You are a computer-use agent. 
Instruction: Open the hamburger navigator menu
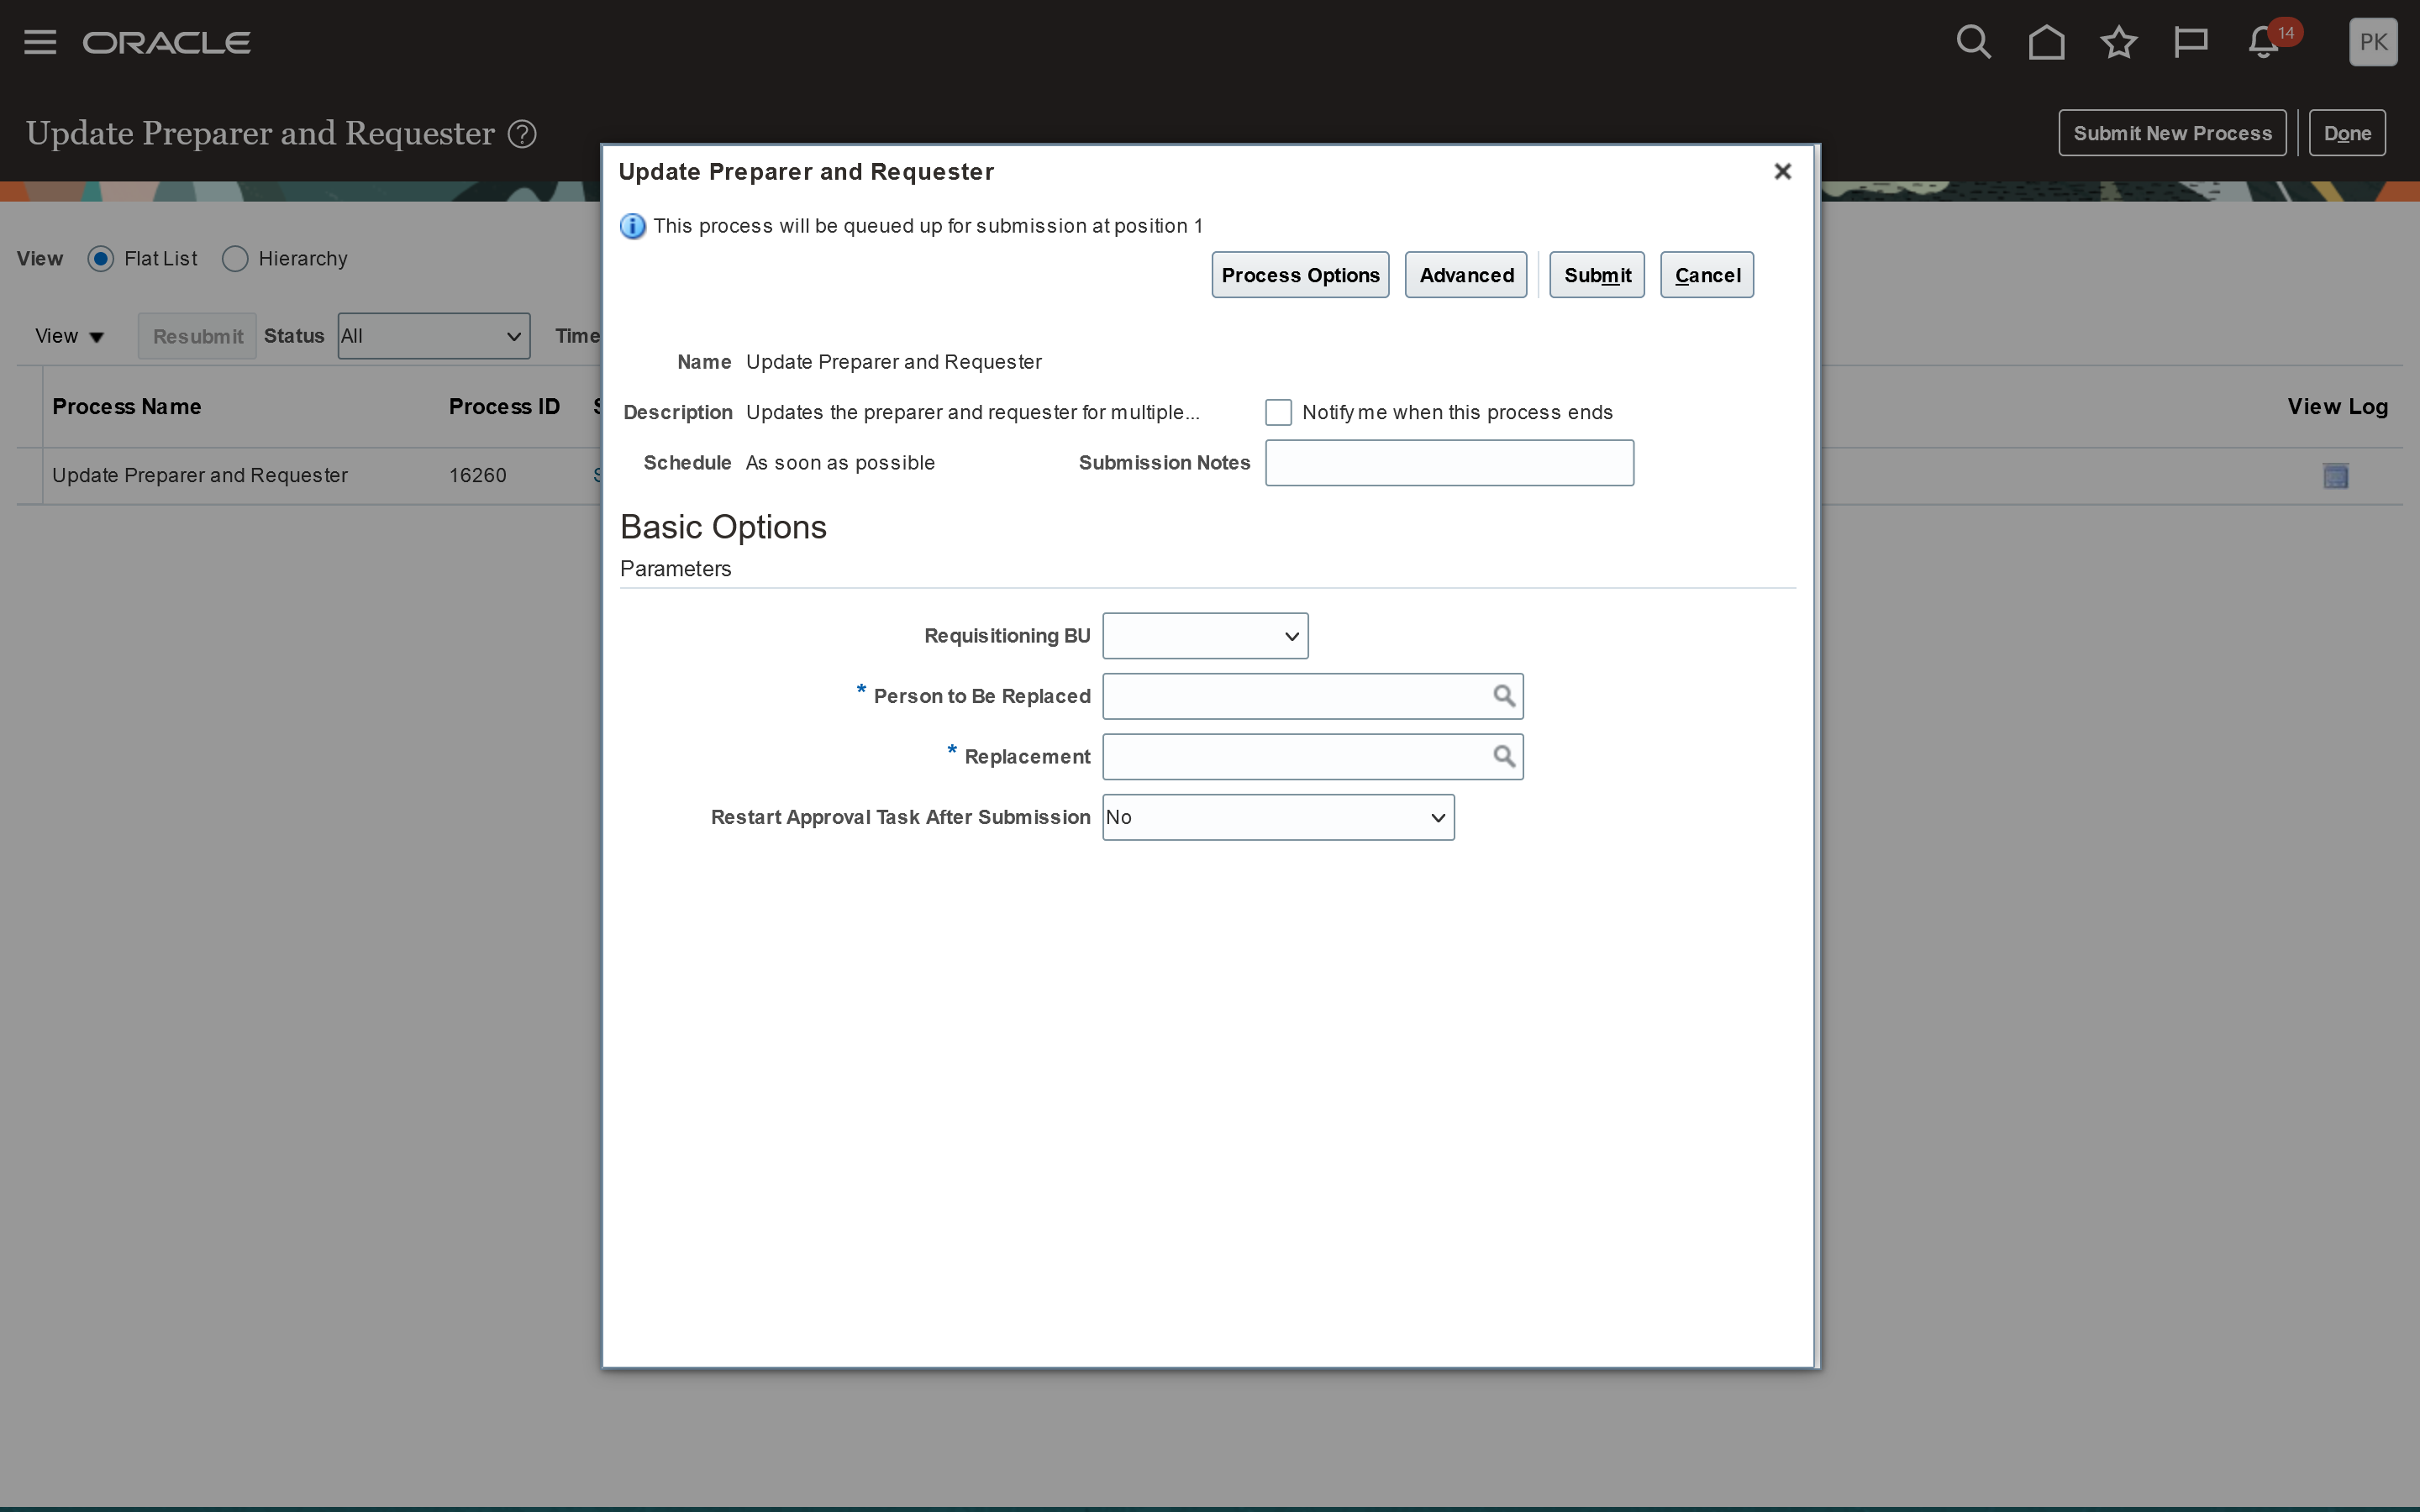[40, 42]
